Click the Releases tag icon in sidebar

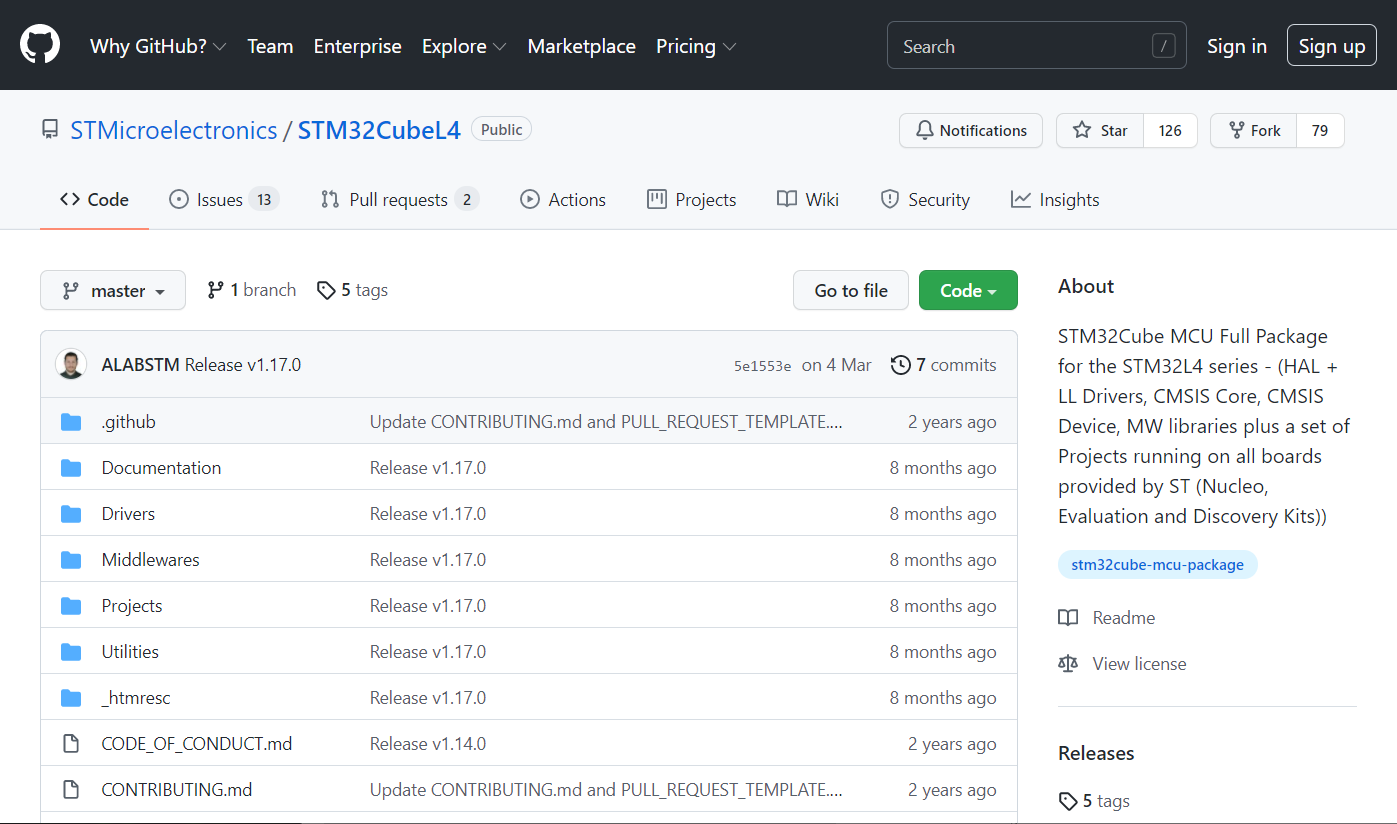[x=1068, y=801]
